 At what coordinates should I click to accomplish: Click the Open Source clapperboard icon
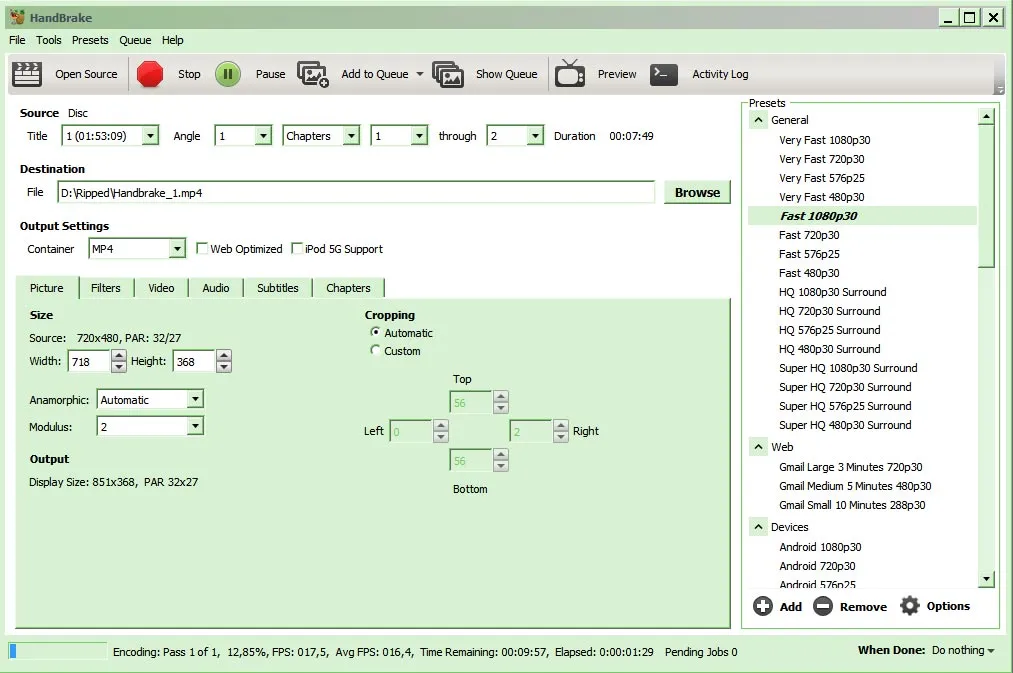click(27, 74)
